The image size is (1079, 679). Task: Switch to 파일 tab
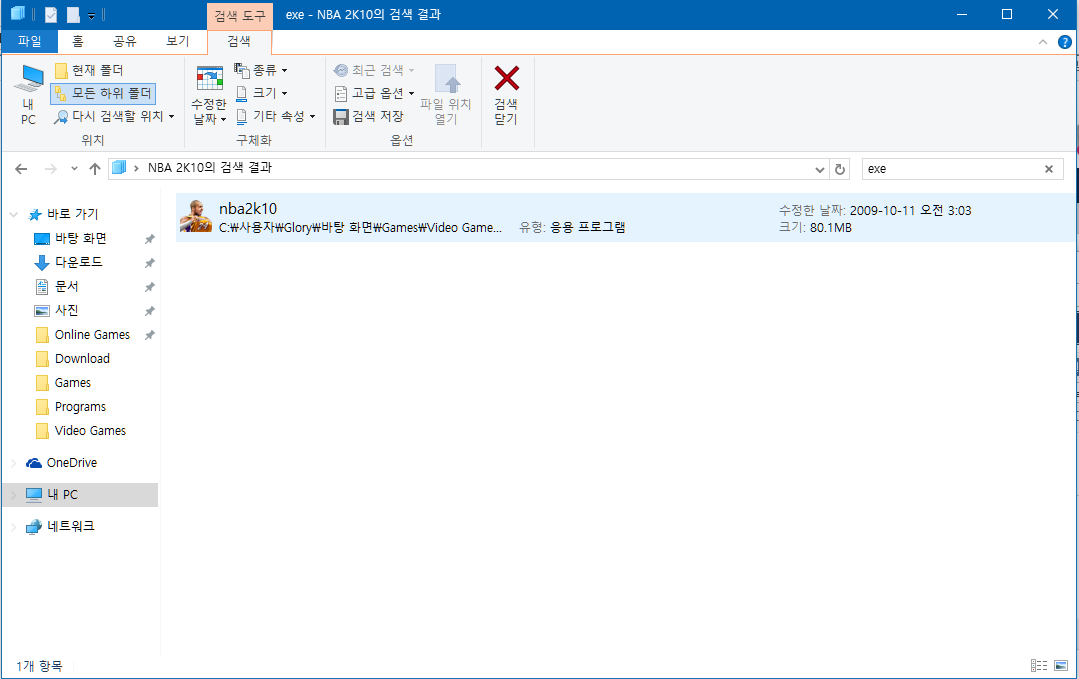pyautogui.click(x=30, y=41)
